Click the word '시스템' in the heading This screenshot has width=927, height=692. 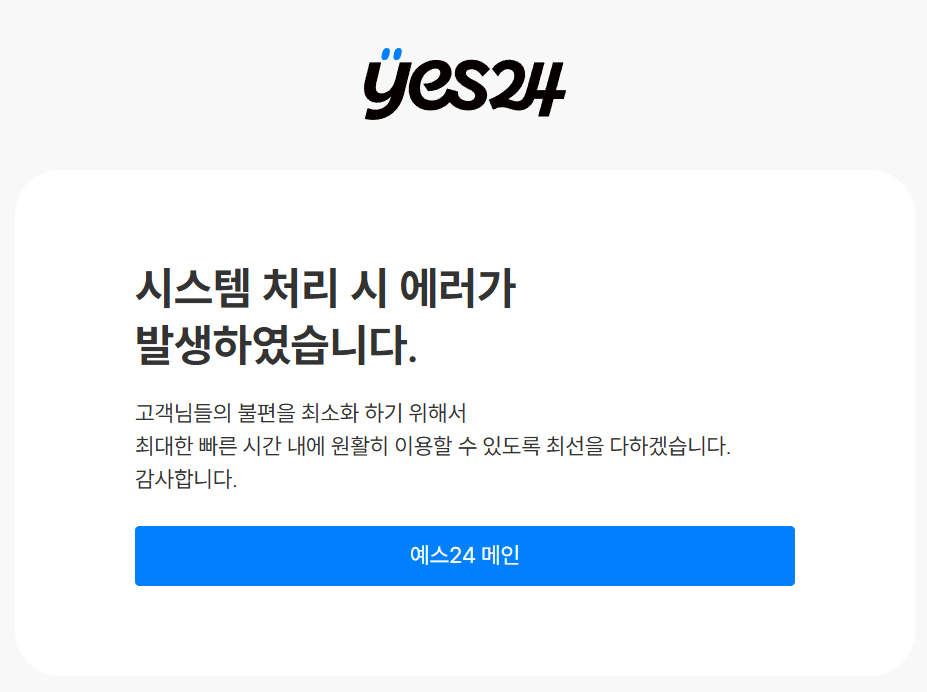click(193, 288)
